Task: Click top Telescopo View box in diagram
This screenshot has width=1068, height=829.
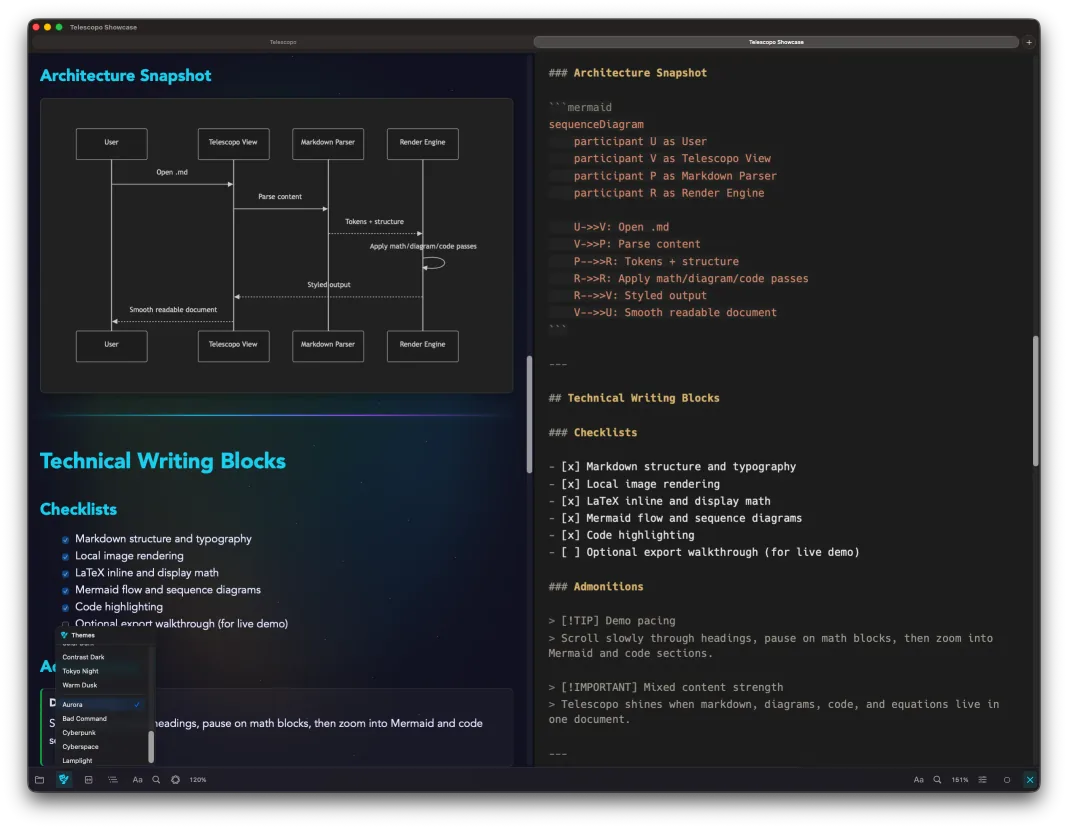Action: [x=234, y=144]
